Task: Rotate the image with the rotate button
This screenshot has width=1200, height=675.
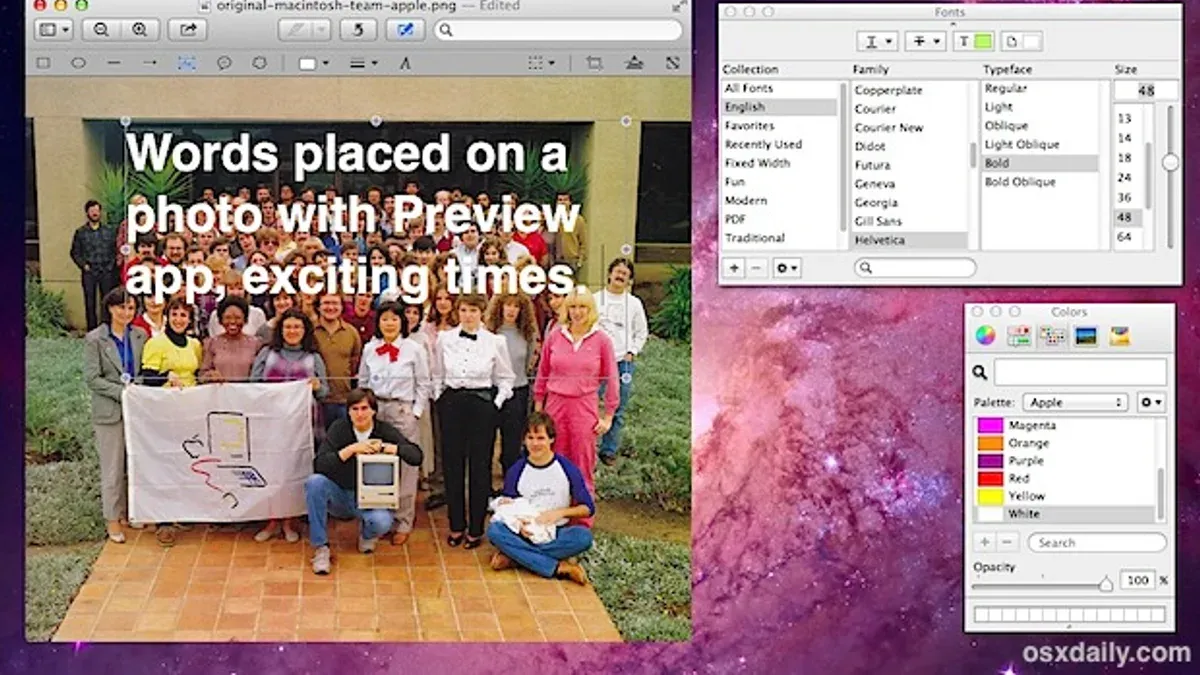Action: pyautogui.click(x=358, y=30)
